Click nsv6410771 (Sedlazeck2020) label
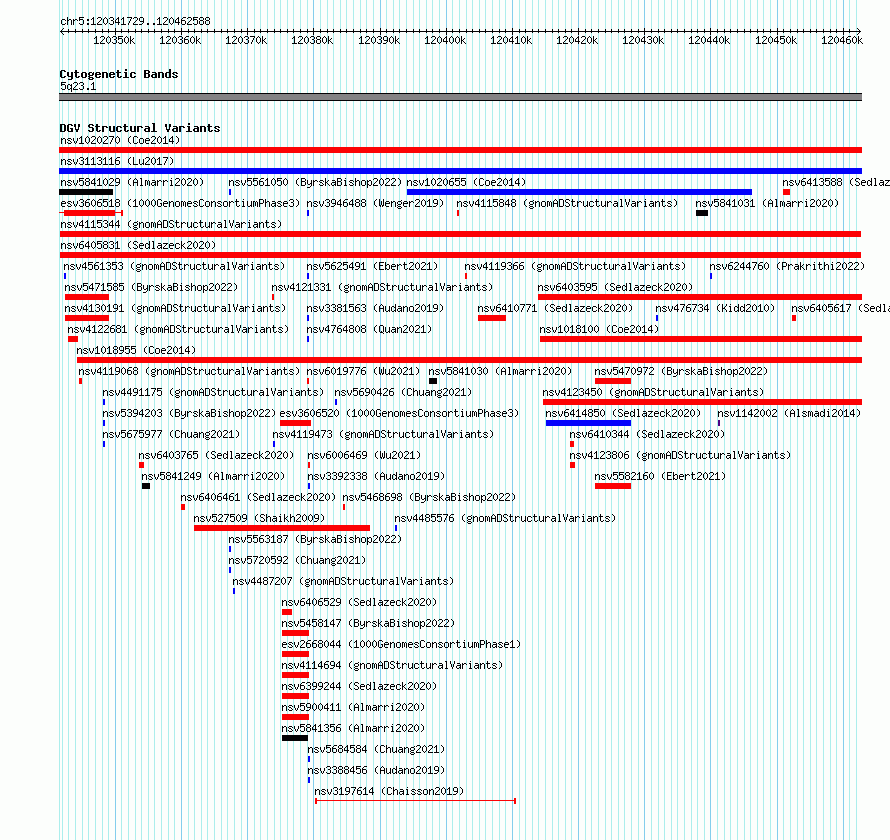This screenshot has width=890, height=840. [x=555, y=308]
